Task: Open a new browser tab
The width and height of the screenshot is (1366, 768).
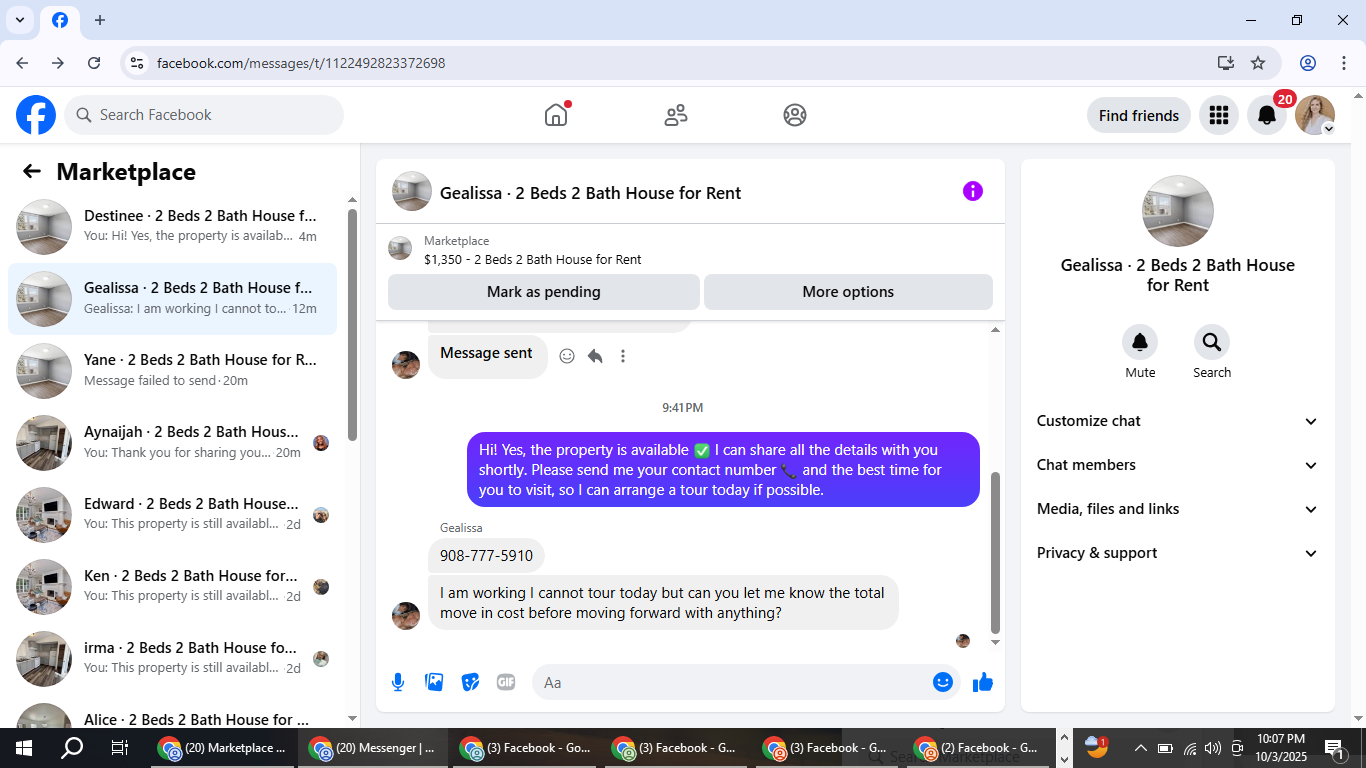Action: pos(100,20)
